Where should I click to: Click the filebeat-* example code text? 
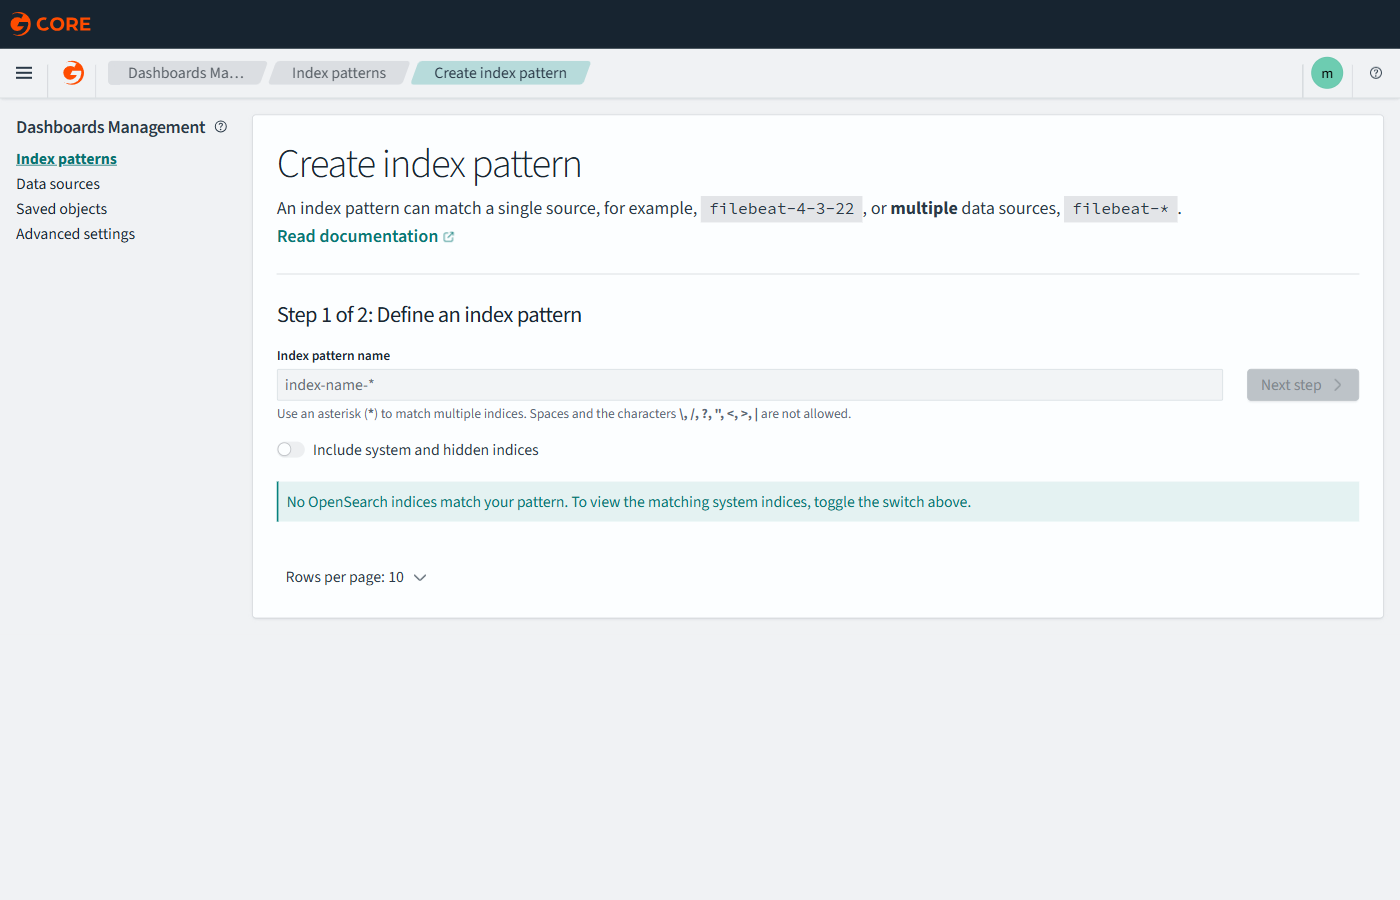click(1121, 209)
